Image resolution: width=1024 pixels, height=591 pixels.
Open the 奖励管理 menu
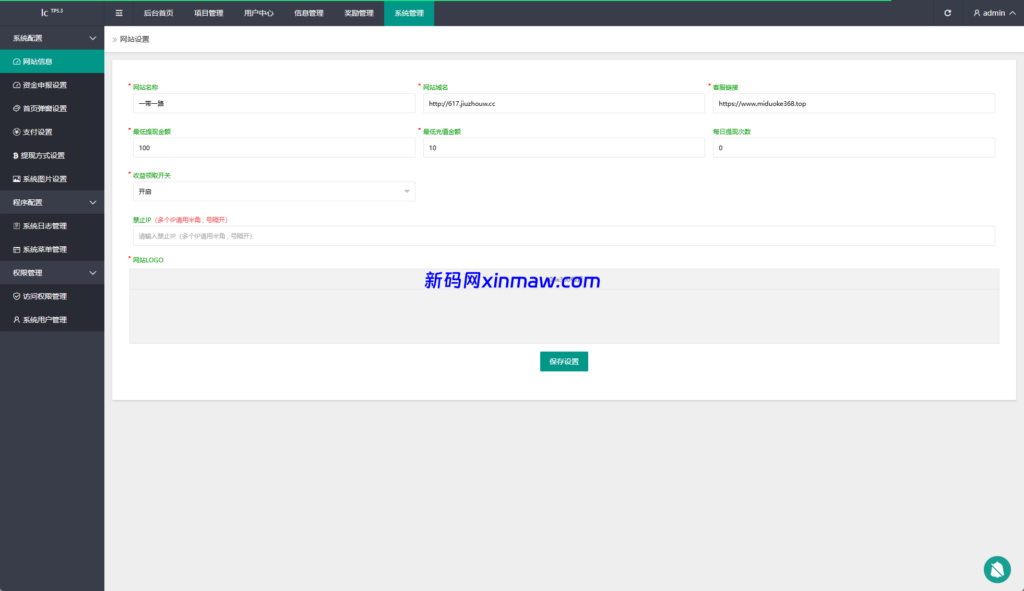[359, 13]
